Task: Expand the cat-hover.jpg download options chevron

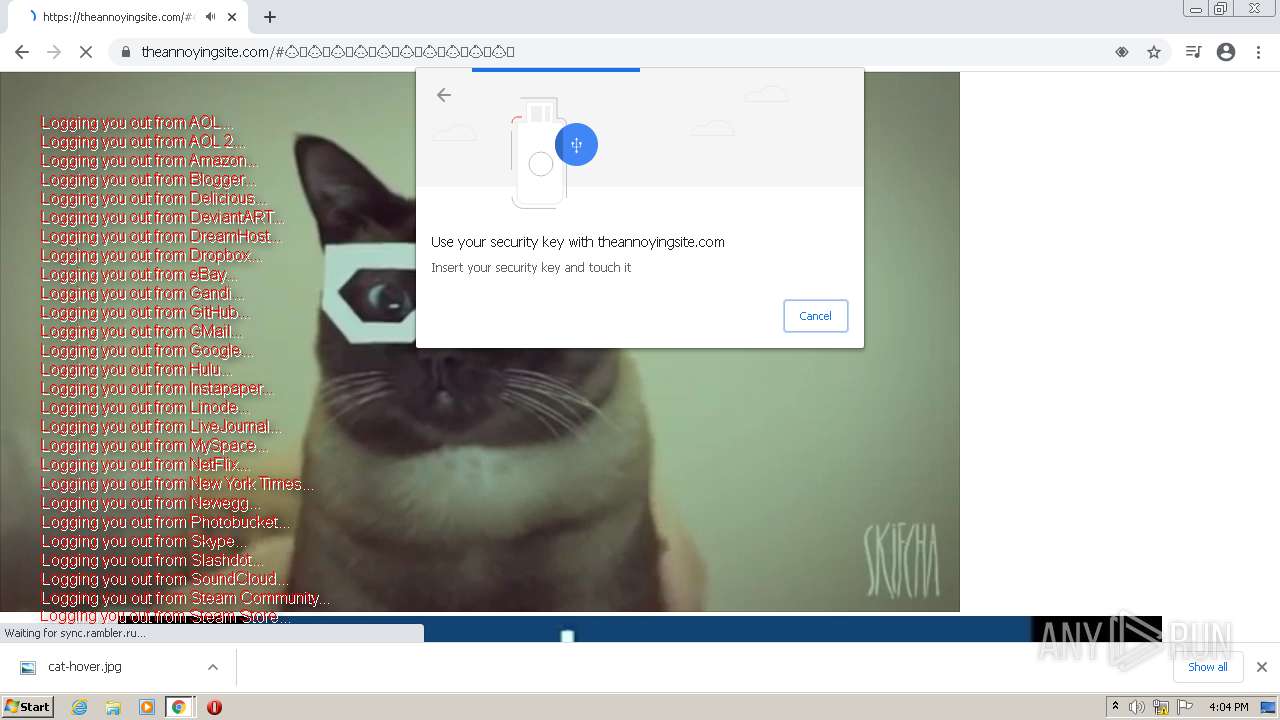Action: pos(212,667)
